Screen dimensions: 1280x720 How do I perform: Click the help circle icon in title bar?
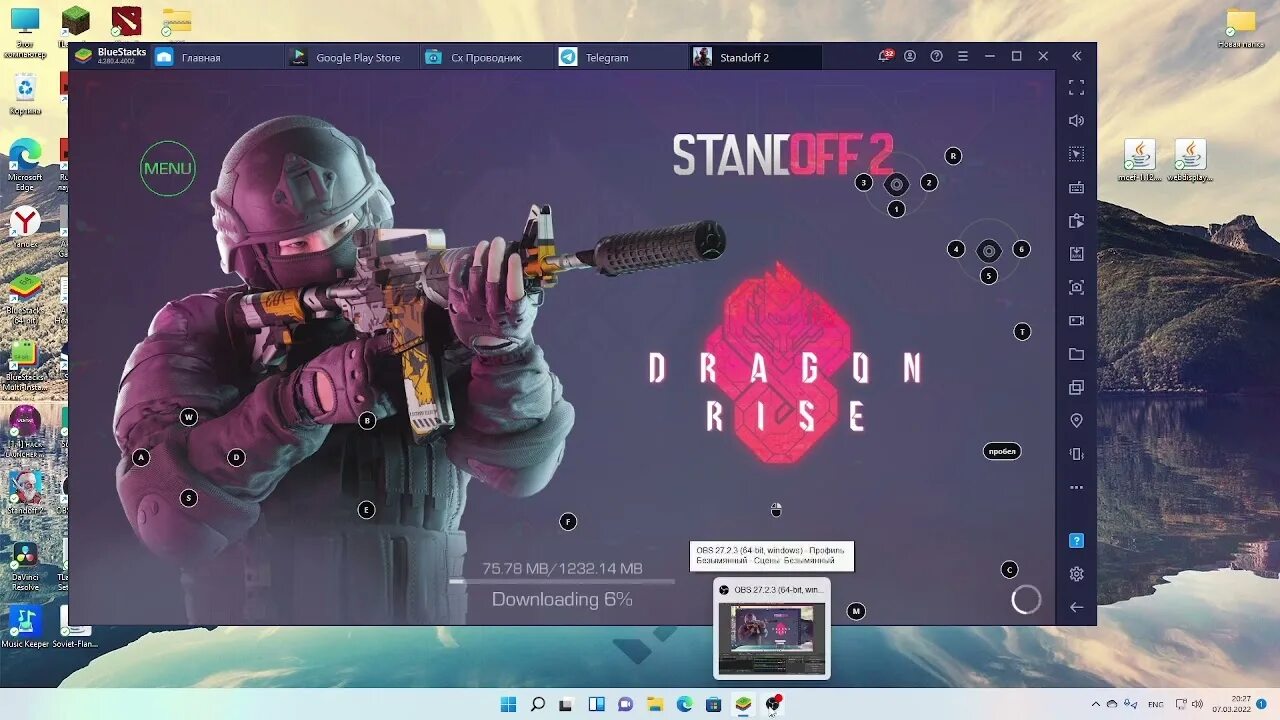[x=937, y=56]
